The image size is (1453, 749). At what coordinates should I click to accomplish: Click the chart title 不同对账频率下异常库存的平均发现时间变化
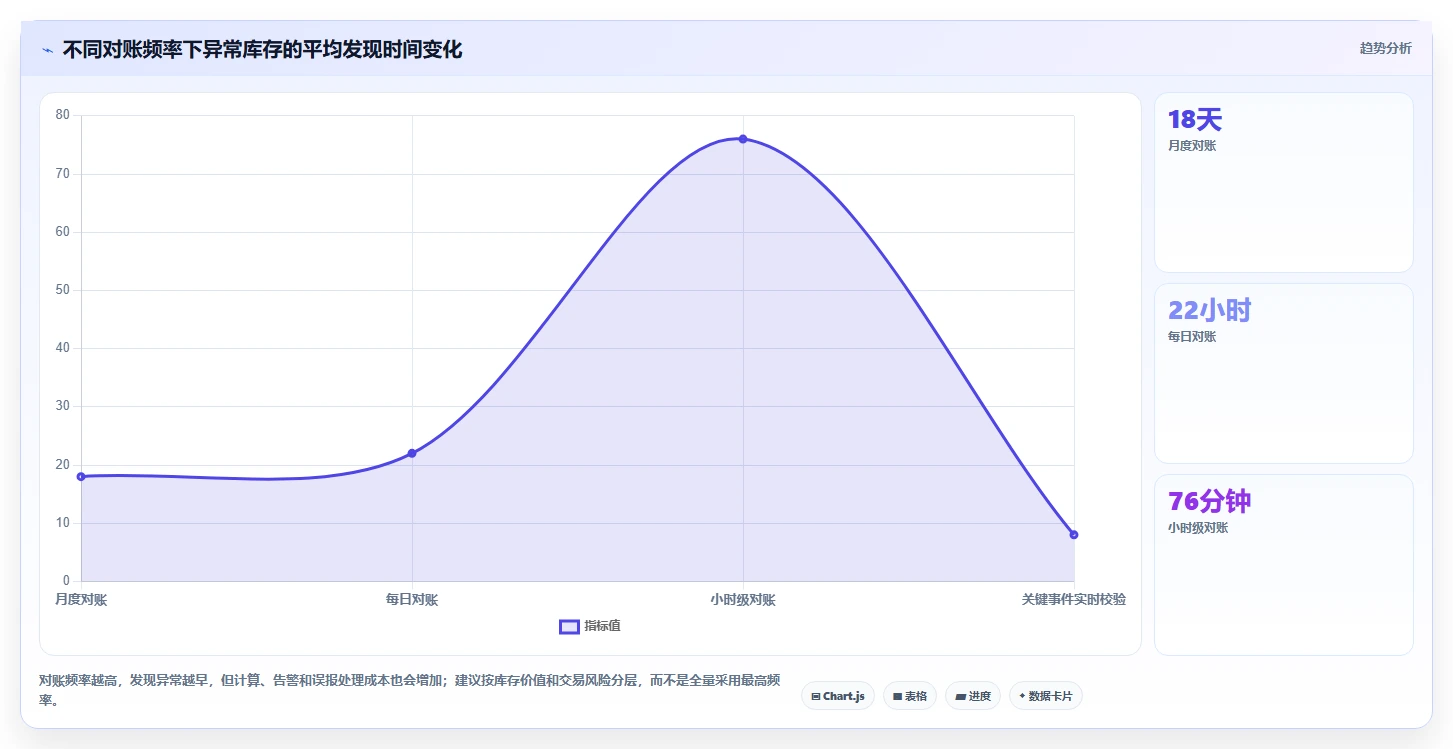click(262, 49)
